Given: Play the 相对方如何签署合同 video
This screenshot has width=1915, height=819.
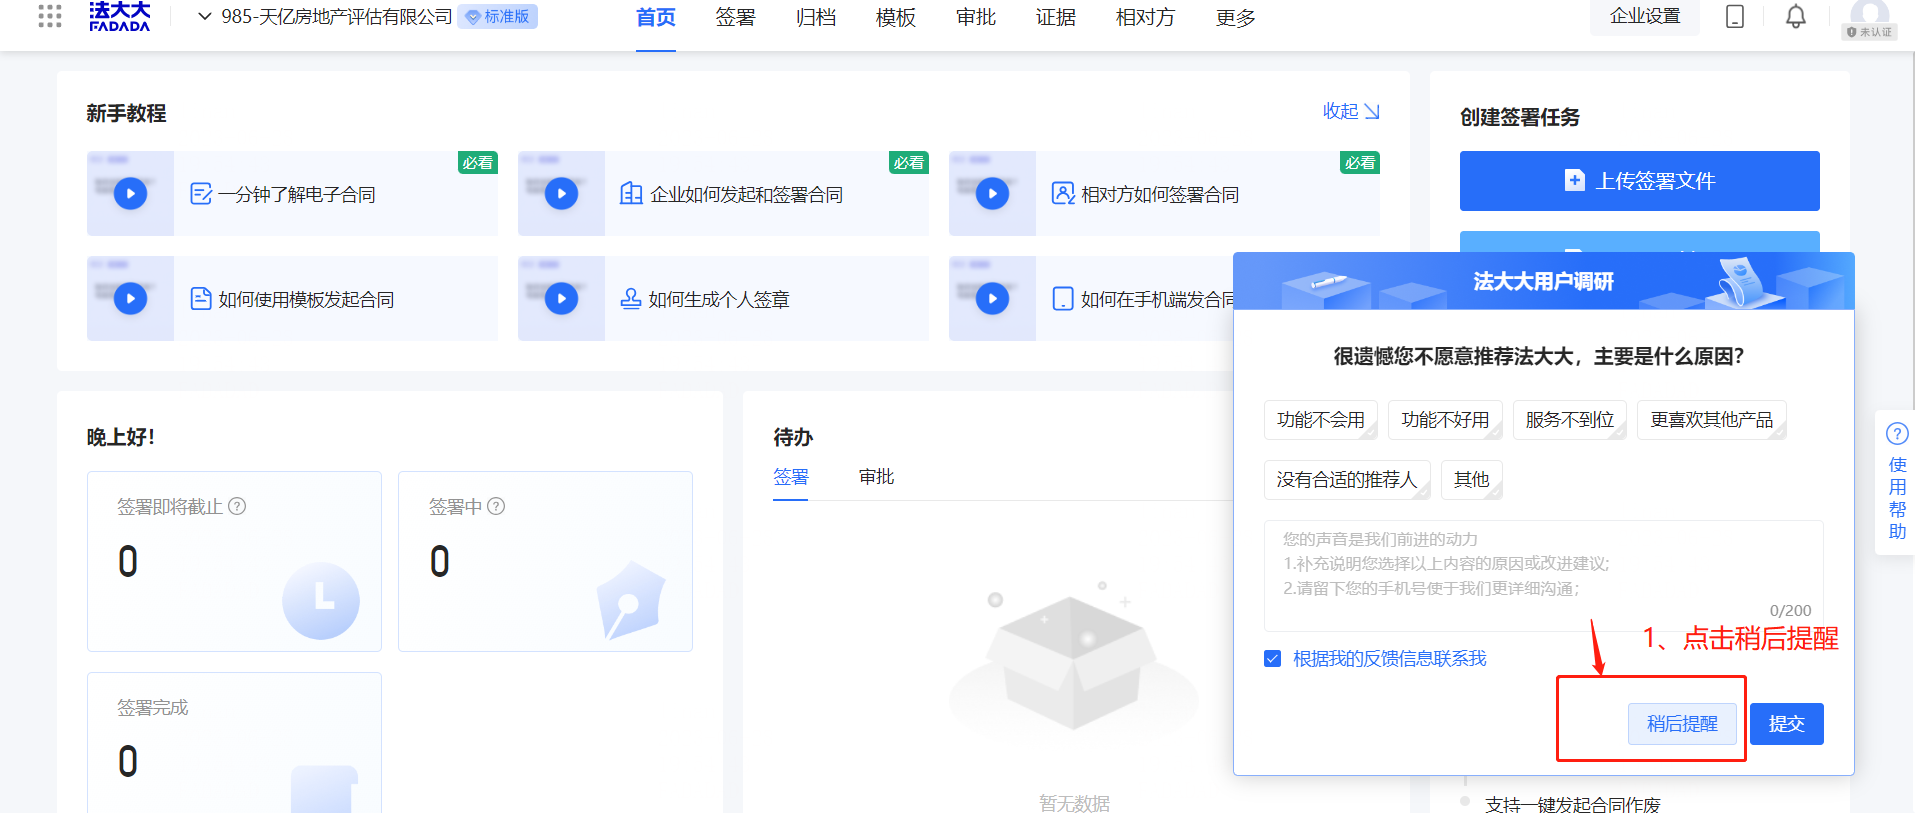Looking at the screenshot, I should click(992, 193).
